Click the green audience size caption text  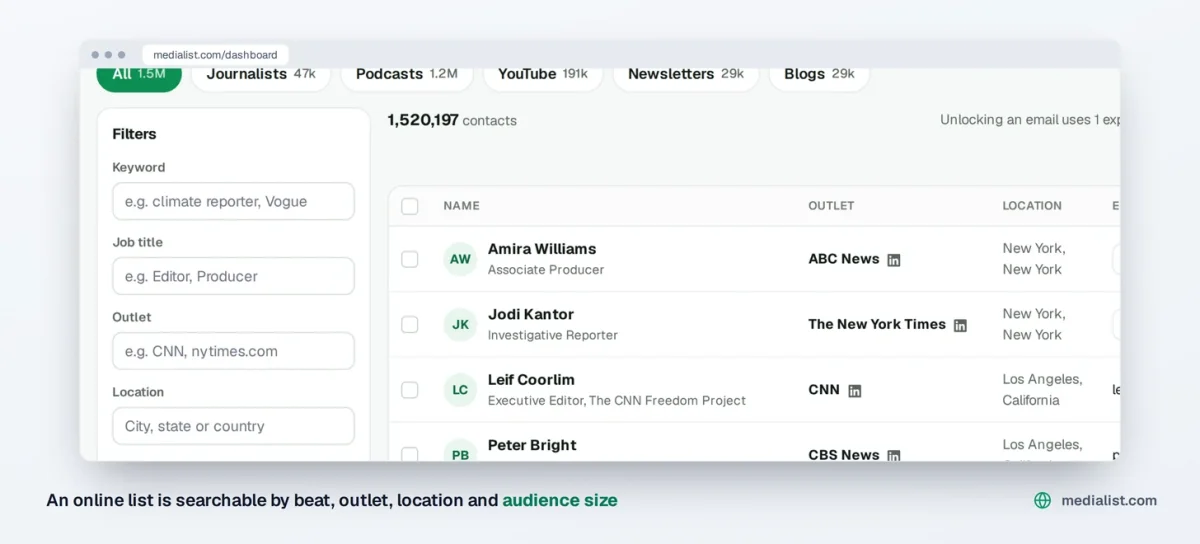tap(560, 500)
